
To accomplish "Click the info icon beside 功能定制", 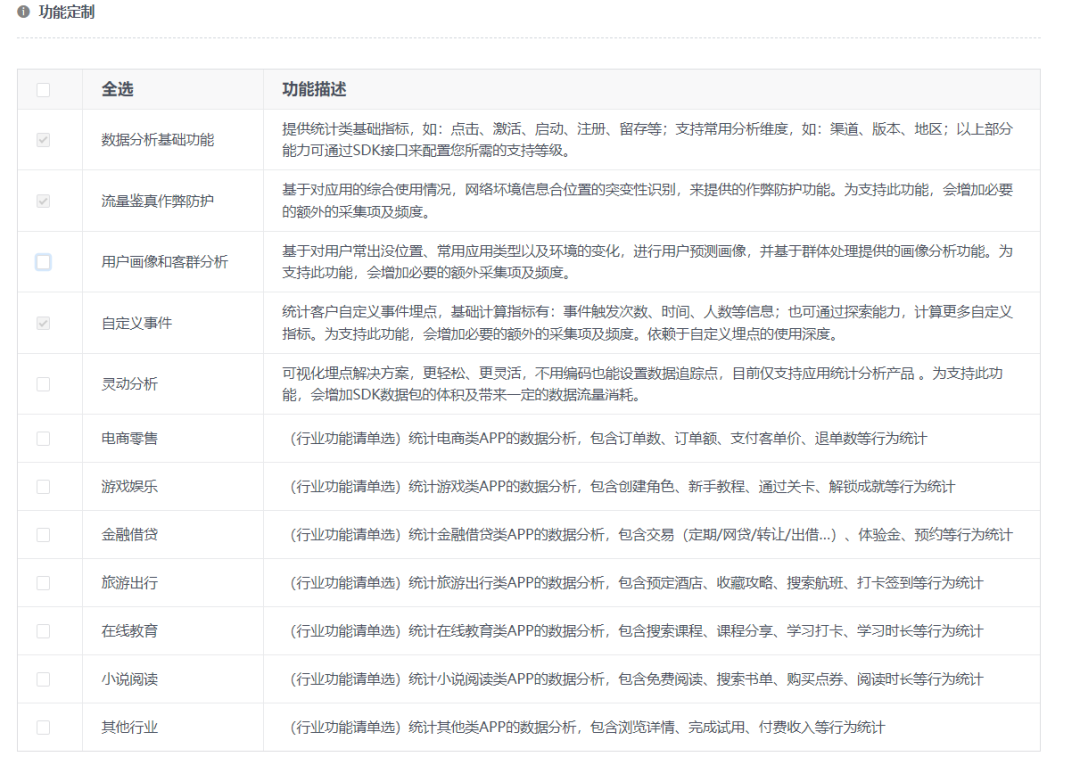I will (24, 13).
